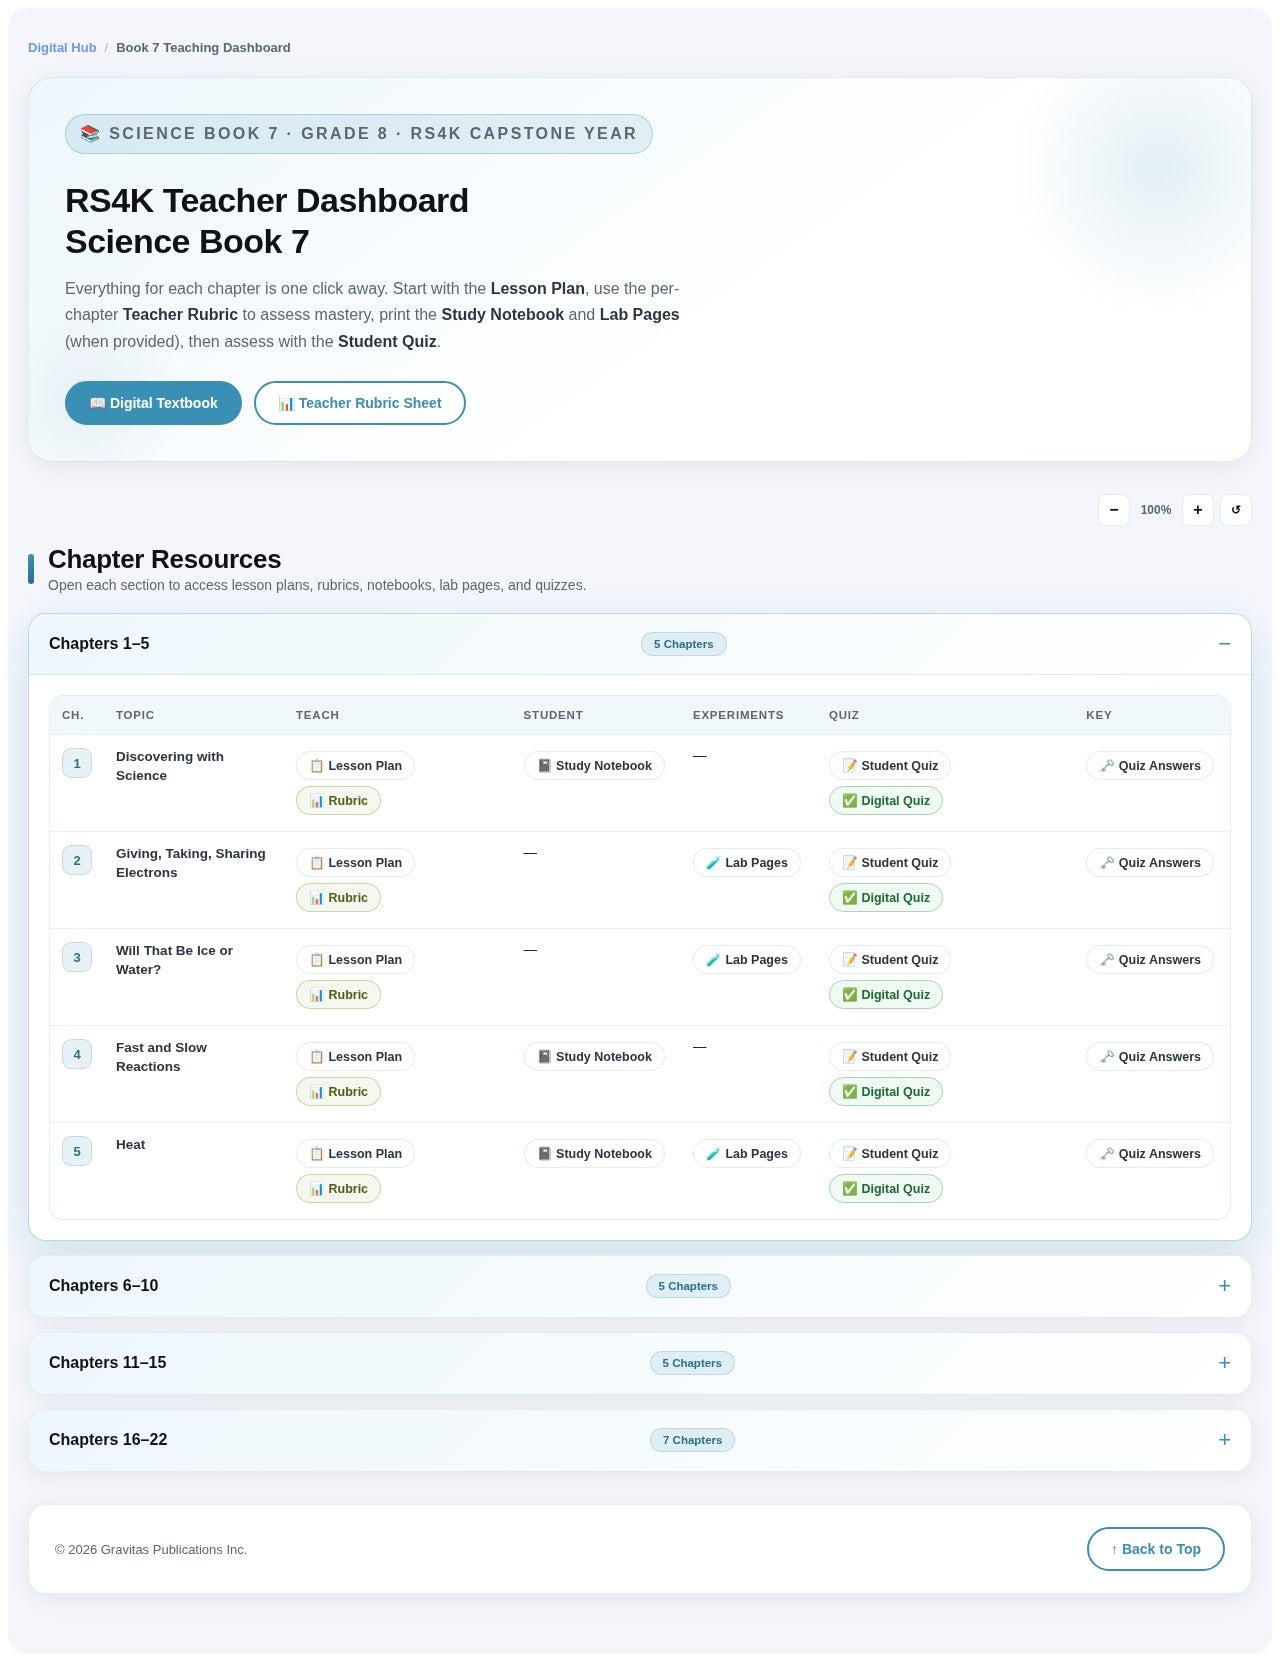Open Rubric for Will That Be Ice or Water
The width and height of the screenshot is (1280, 1662).
click(338, 995)
